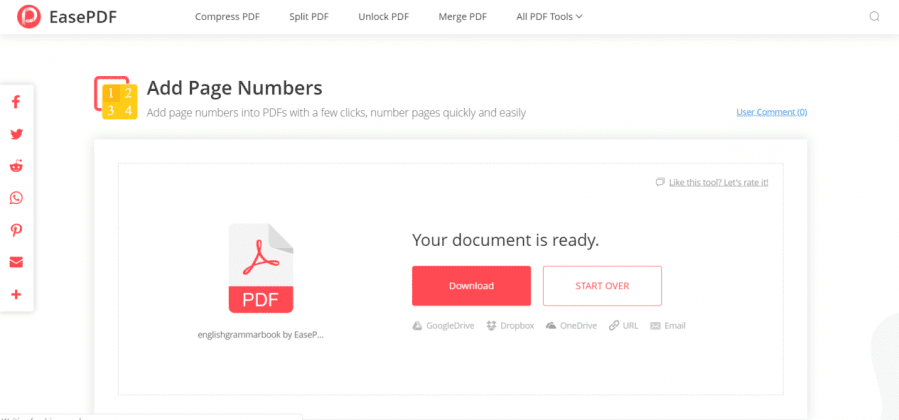Click the red Download button
899x420 pixels.
click(x=471, y=286)
